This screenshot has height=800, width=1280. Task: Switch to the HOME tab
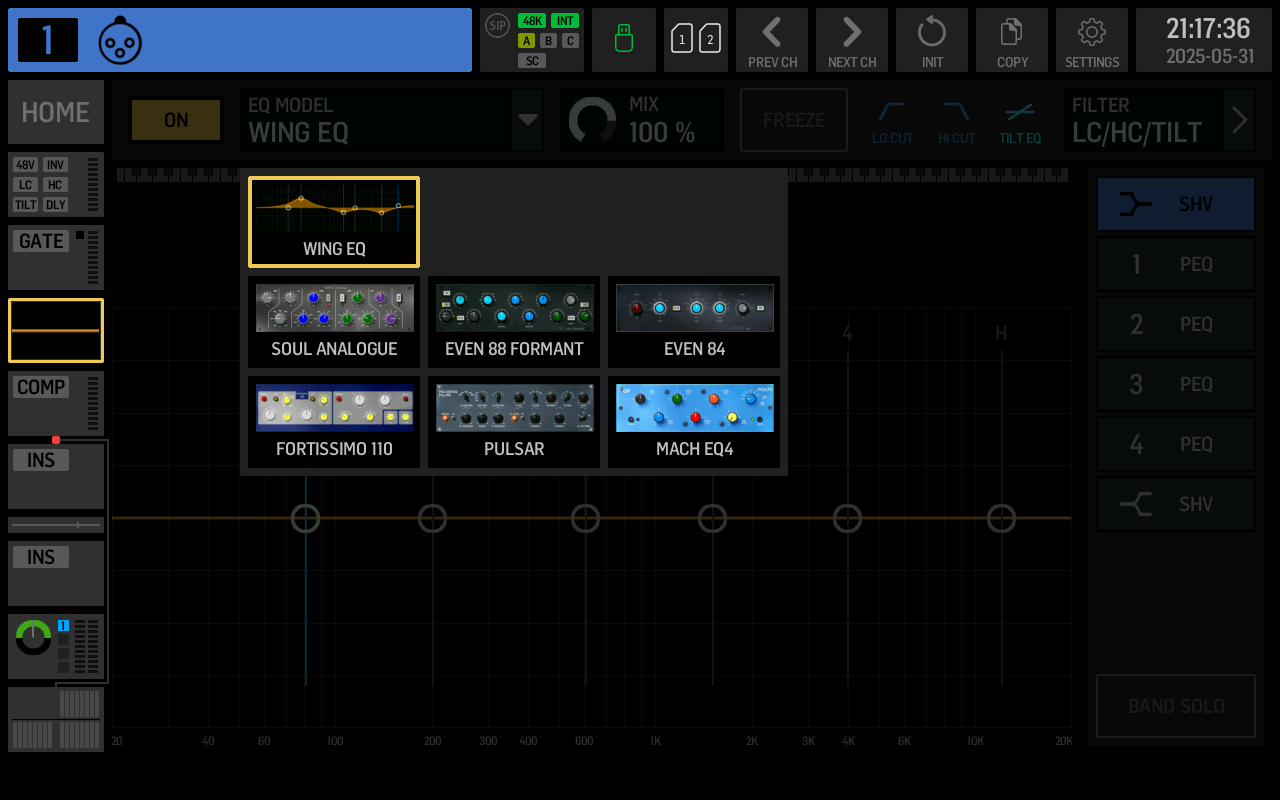coord(55,112)
